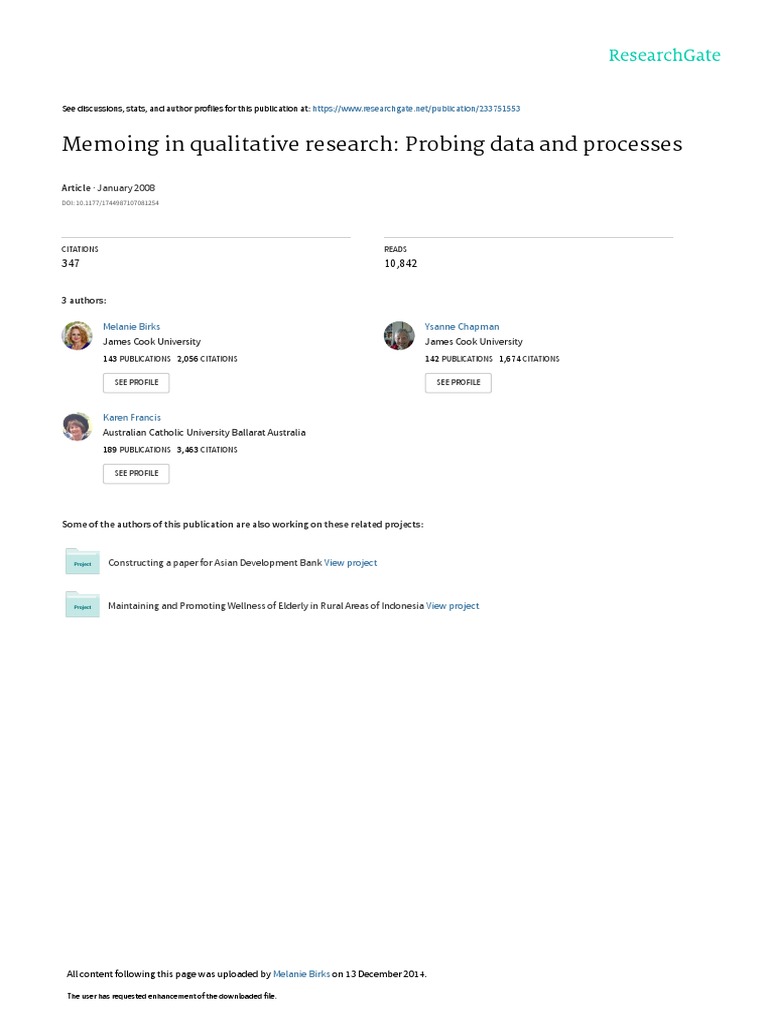The width and height of the screenshot is (768, 1024).
Task: Click the 347 citations count
Action: coord(71,264)
